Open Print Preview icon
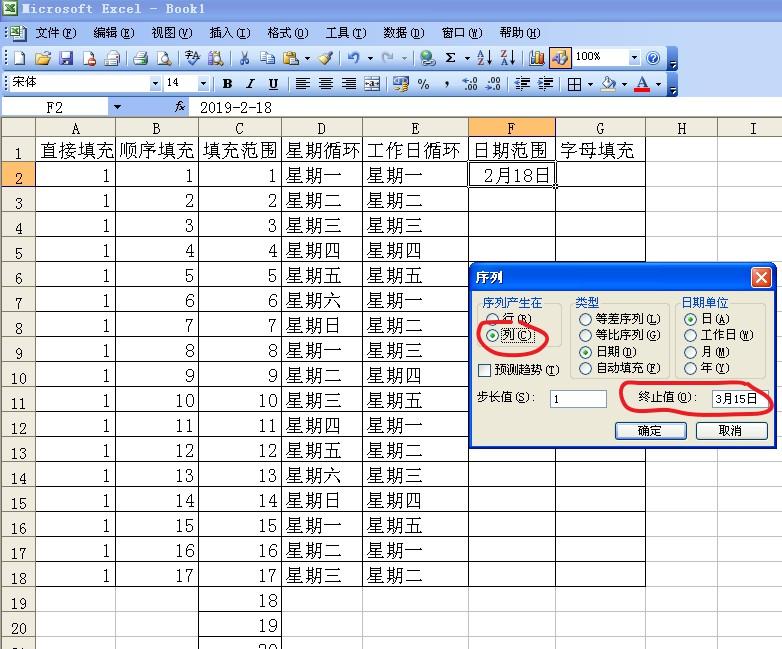This screenshot has height=649, width=782. (164, 58)
